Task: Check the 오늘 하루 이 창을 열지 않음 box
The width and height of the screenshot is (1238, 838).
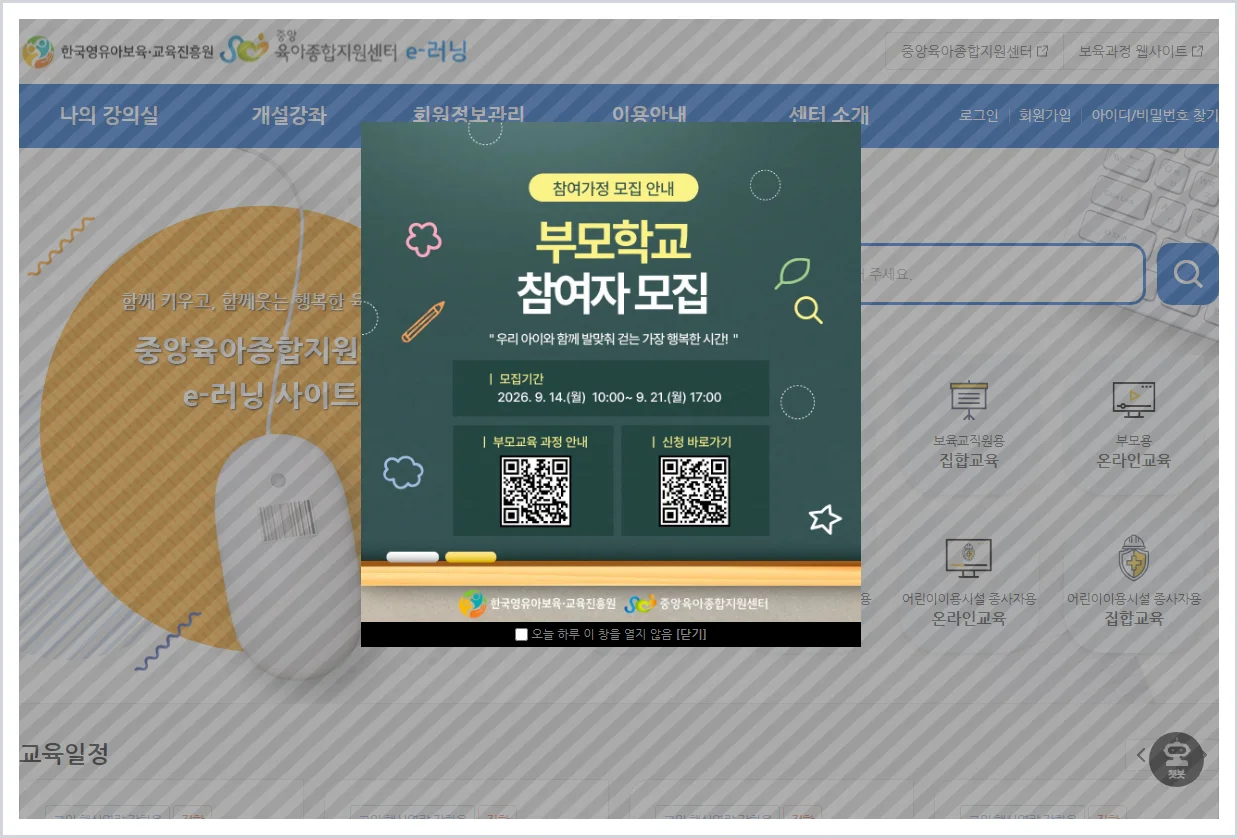Action: coord(521,634)
